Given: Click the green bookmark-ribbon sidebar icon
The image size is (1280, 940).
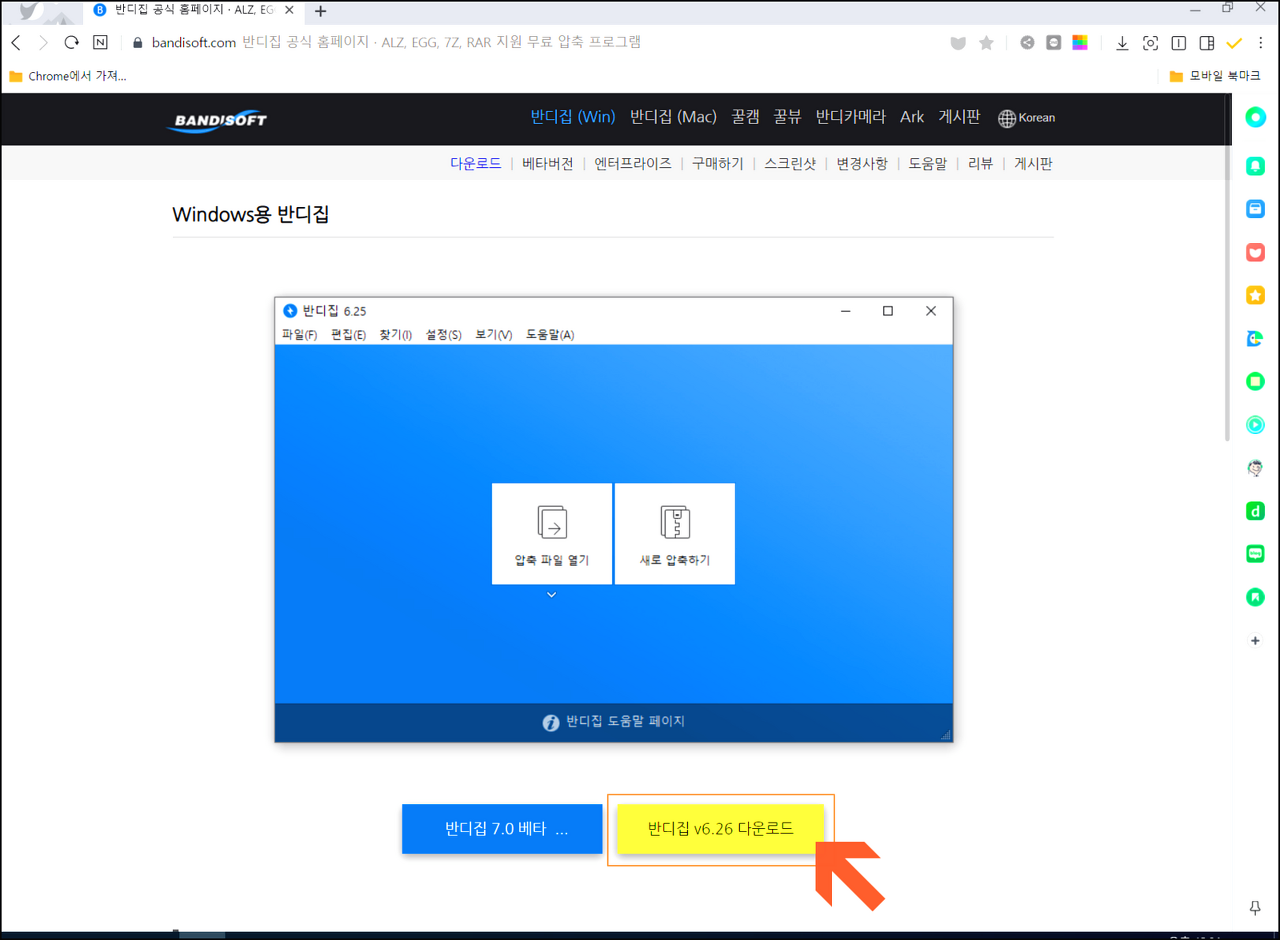Looking at the screenshot, I should pyautogui.click(x=1255, y=597).
